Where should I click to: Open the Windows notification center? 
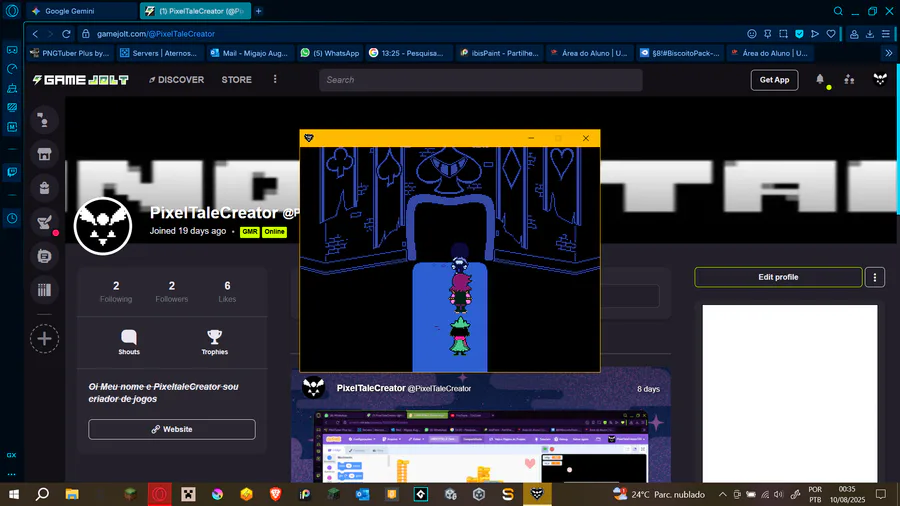[880, 494]
